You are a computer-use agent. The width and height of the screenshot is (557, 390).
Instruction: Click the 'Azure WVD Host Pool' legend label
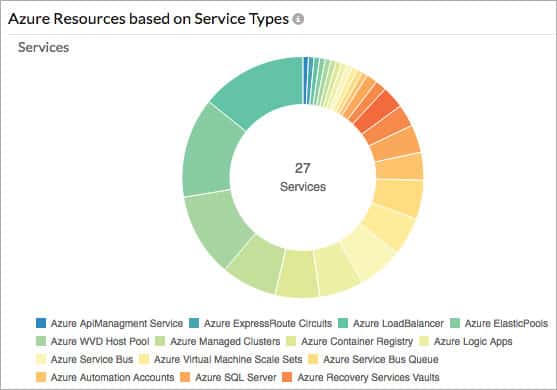coord(100,341)
